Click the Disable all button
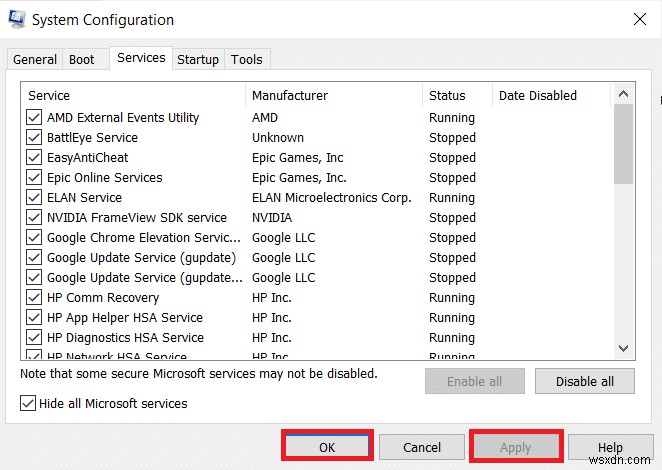 coord(585,381)
